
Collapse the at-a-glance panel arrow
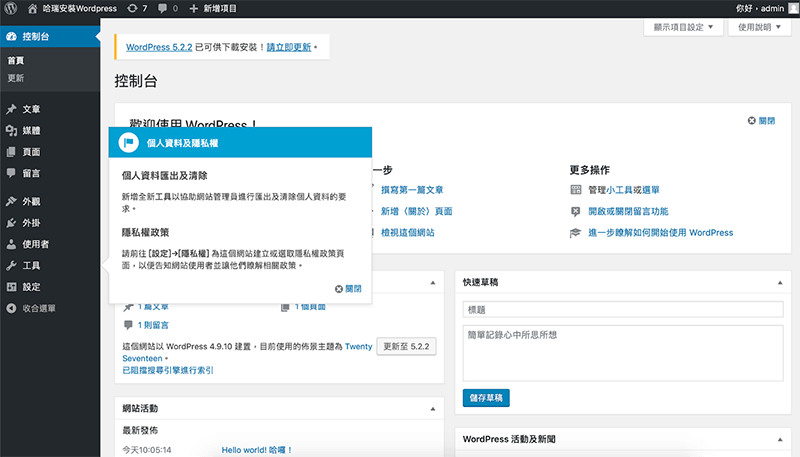[433, 283]
